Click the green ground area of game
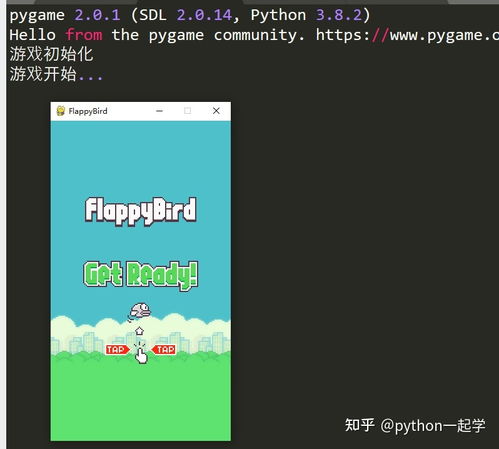This screenshot has width=499, height=449. point(140,400)
